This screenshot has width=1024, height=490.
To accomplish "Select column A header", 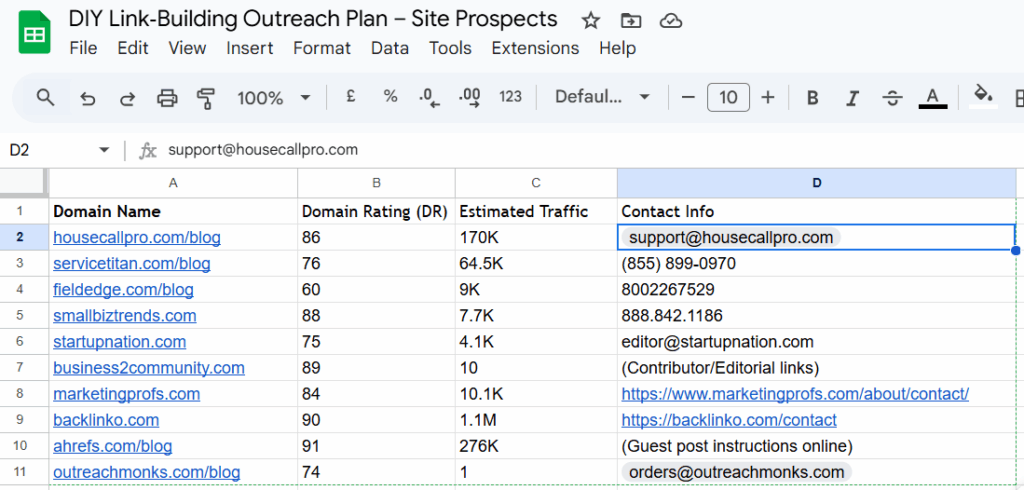I will click(173, 184).
